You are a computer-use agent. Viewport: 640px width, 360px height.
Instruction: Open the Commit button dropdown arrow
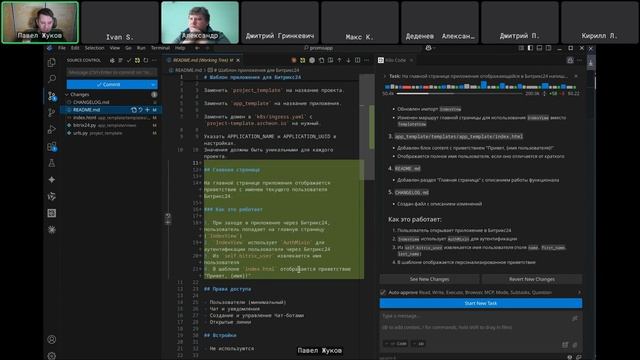[x=153, y=84]
